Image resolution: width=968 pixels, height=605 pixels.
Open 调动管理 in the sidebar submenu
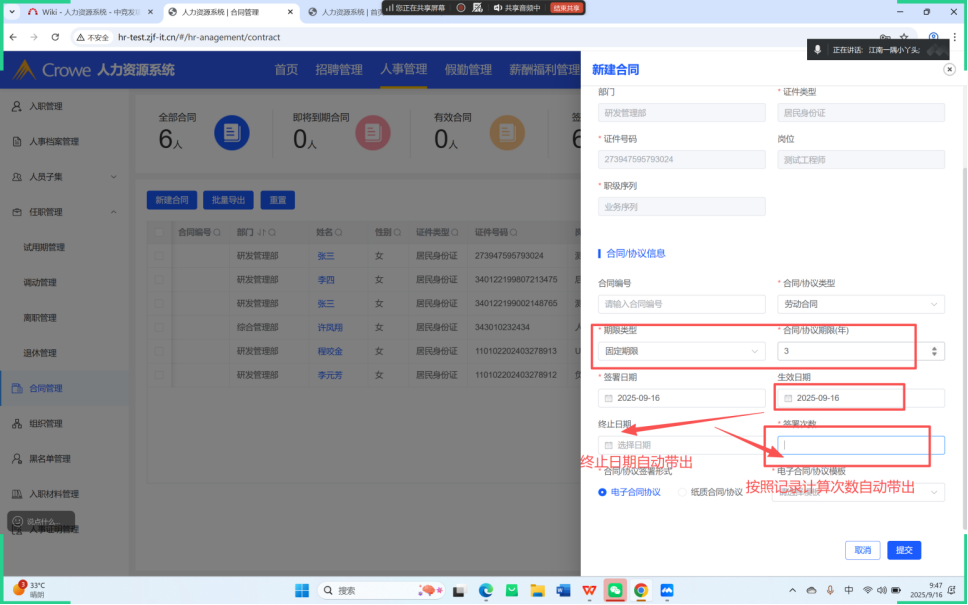40,282
